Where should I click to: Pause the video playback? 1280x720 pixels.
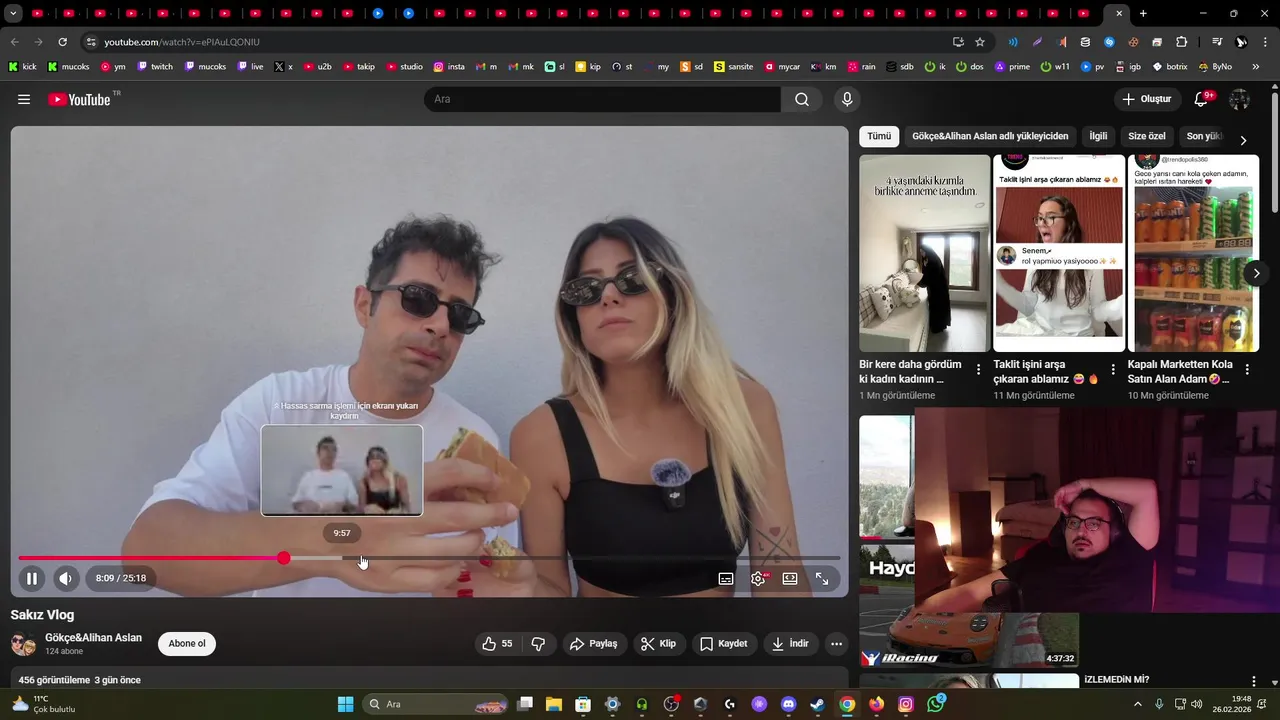pyautogui.click(x=32, y=578)
